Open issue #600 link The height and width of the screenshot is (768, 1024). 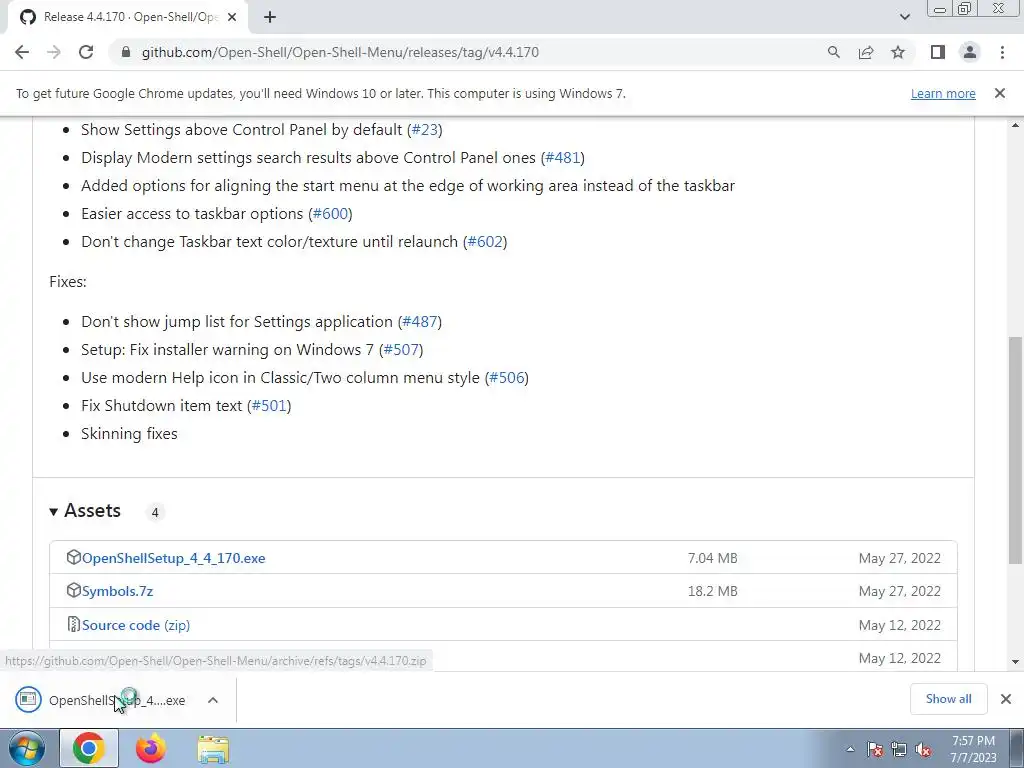[x=330, y=214]
